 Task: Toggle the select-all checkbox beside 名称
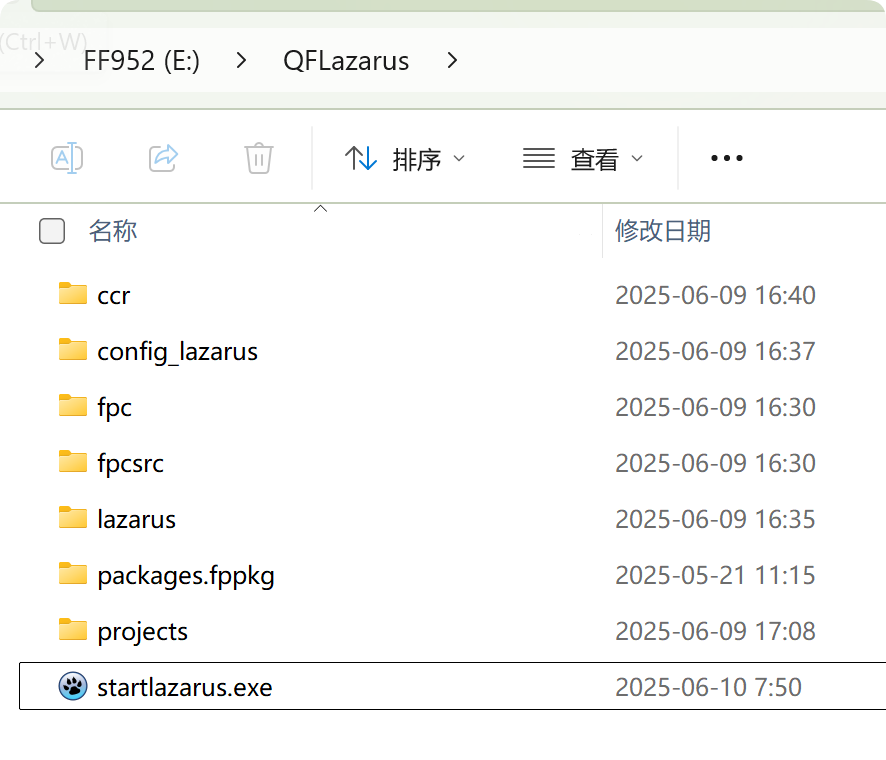tap(52, 231)
